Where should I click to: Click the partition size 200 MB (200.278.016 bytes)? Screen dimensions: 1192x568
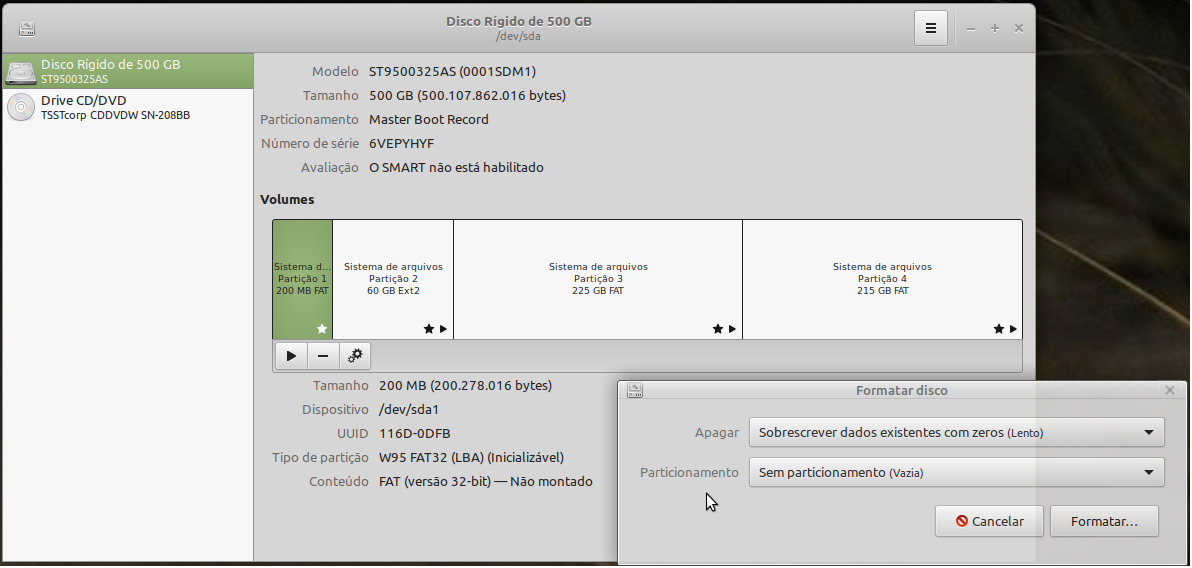(465, 386)
